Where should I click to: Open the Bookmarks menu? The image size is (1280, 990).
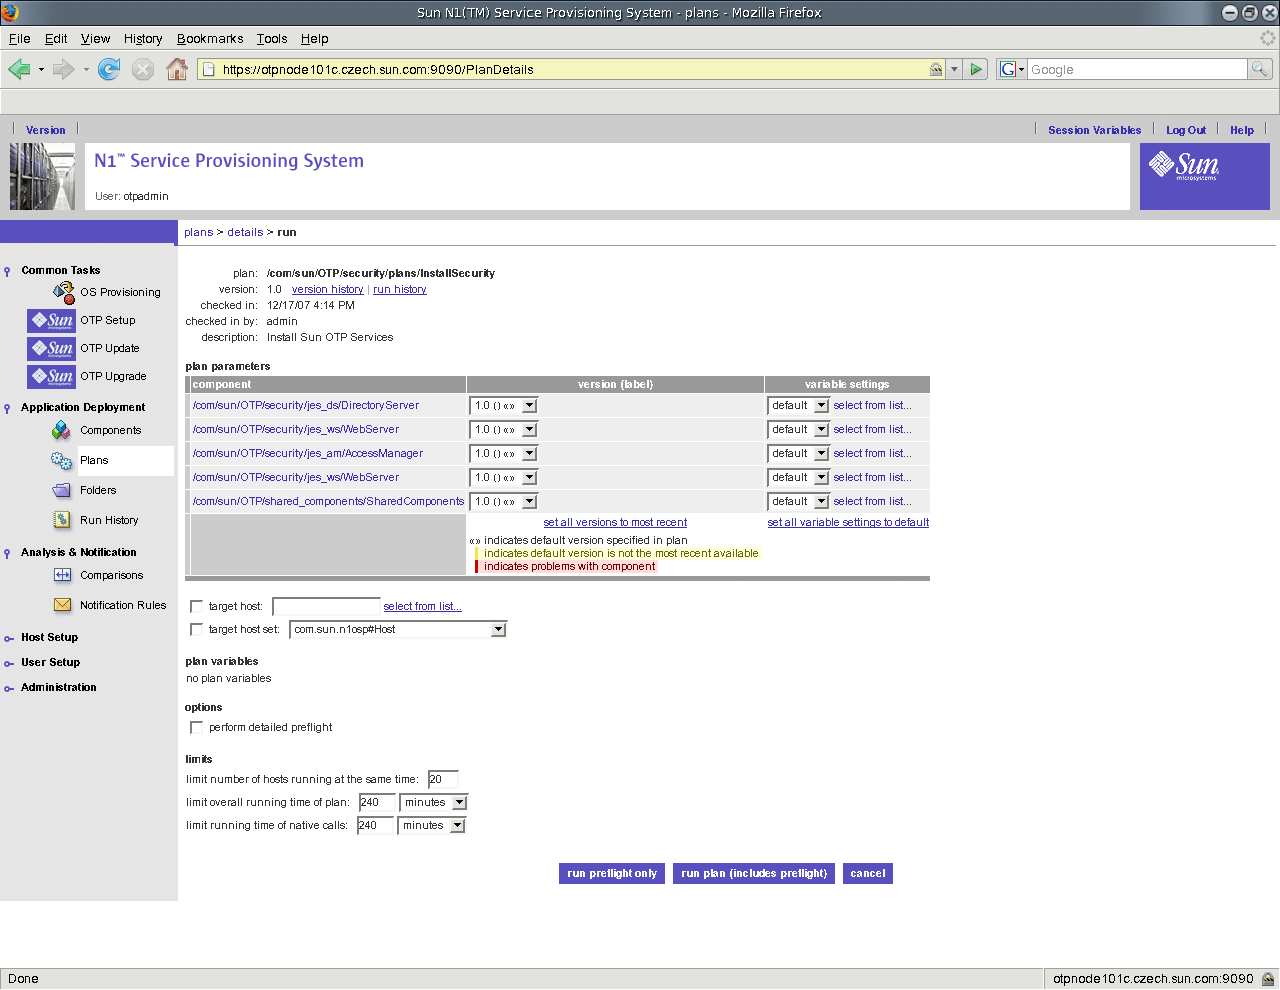pyautogui.click(x=210, y=38)
